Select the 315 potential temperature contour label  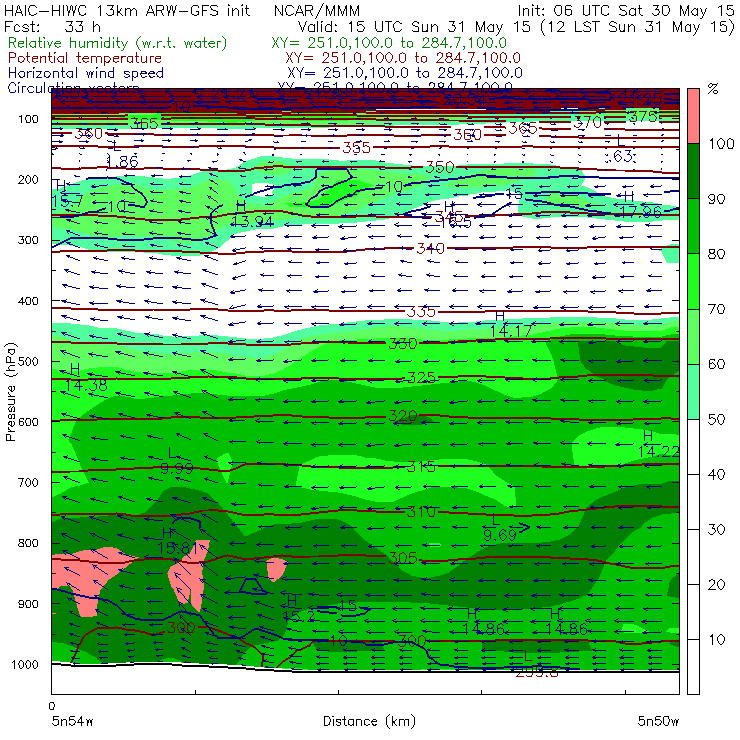(421, 467)
